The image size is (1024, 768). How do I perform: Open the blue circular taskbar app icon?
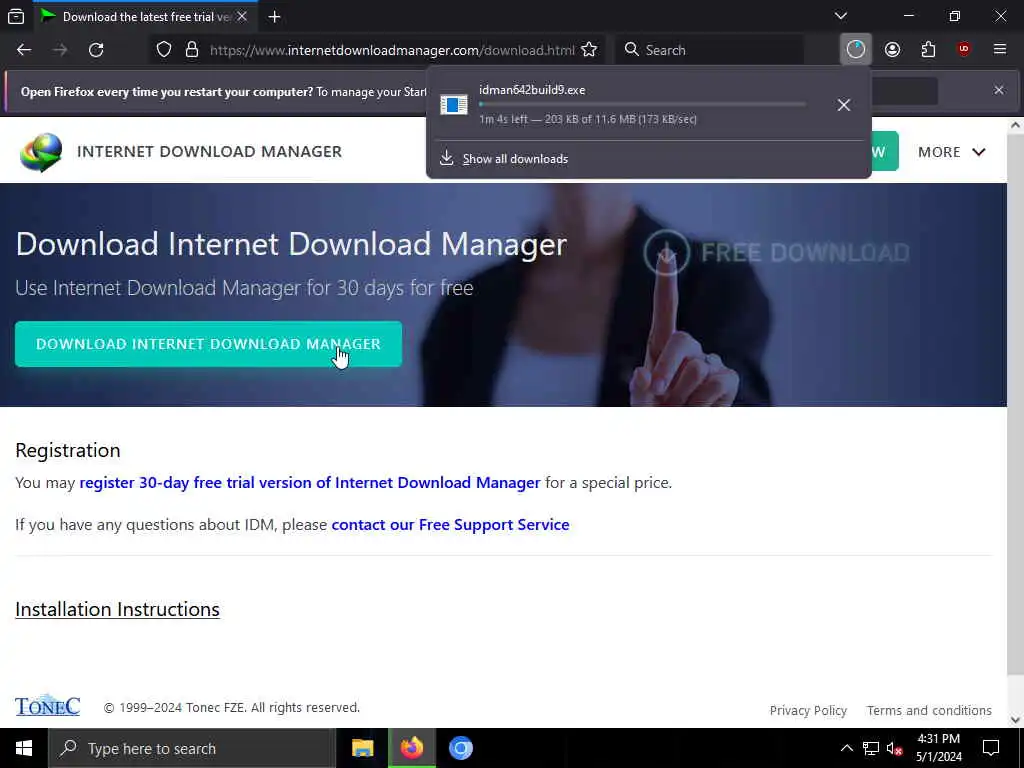[460, 748]
